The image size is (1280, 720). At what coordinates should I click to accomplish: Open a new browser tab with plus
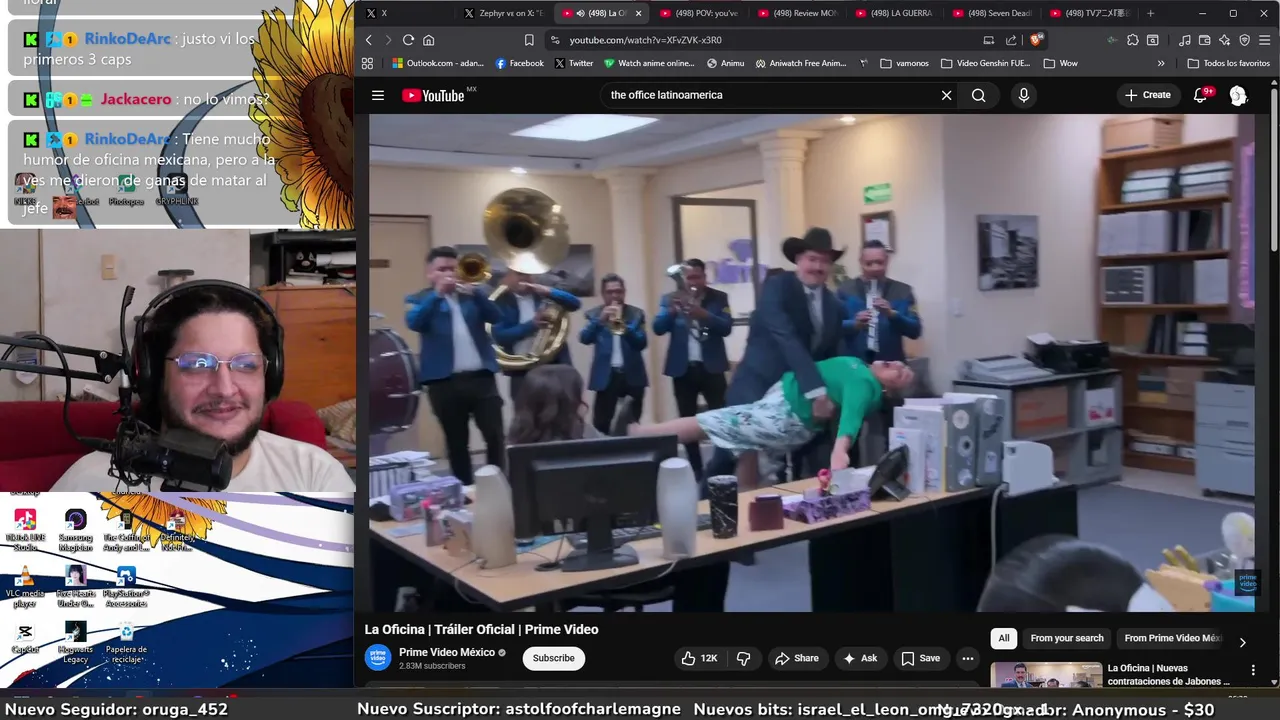point(1150,13)
